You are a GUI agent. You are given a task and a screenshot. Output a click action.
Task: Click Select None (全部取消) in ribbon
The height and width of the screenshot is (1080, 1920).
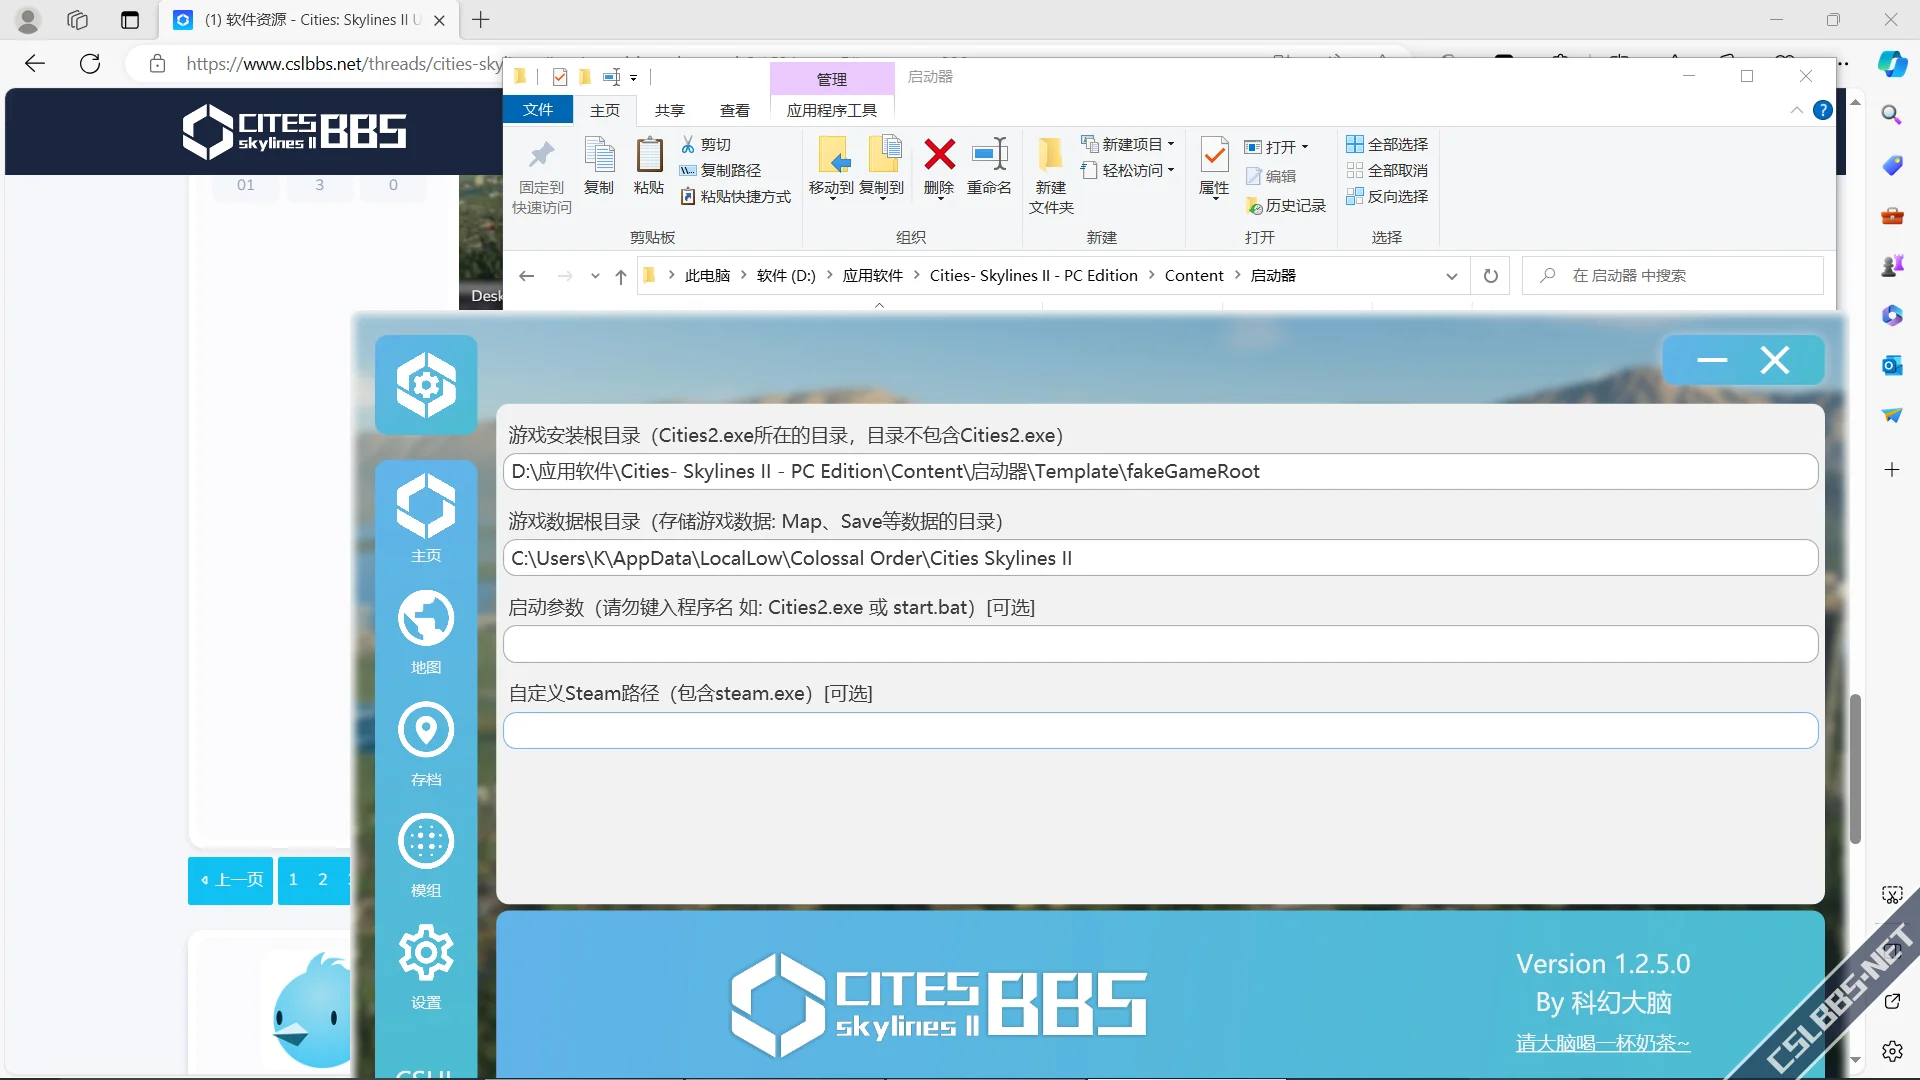pos(1387,170)
